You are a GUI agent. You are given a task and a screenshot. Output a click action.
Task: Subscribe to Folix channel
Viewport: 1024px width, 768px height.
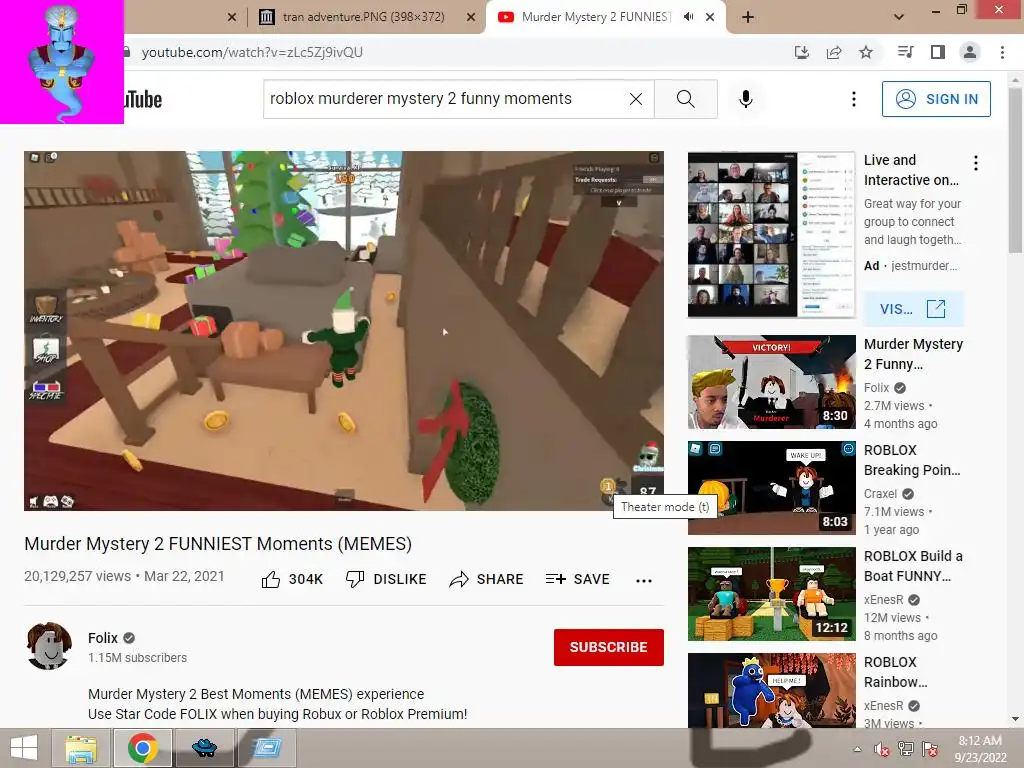point(609,647)
